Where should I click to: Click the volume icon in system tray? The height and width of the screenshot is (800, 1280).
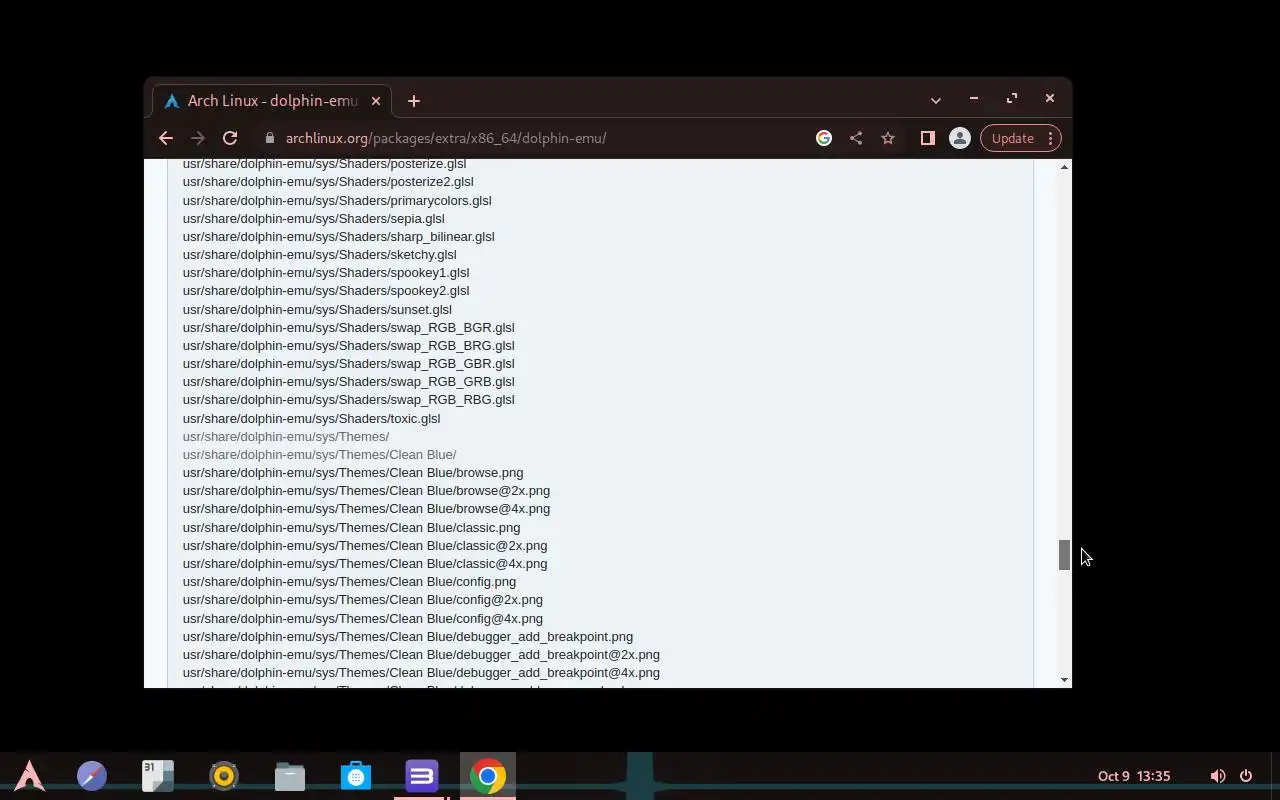[x=1217, y=776]
